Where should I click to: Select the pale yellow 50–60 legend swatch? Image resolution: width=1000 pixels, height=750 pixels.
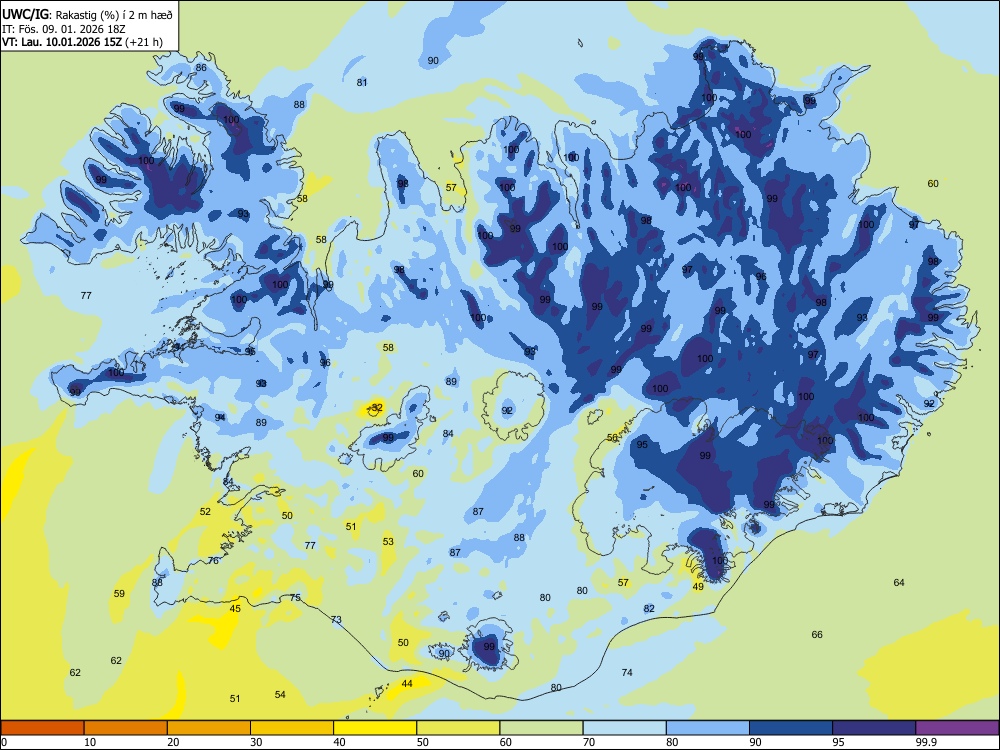(458, 728)
